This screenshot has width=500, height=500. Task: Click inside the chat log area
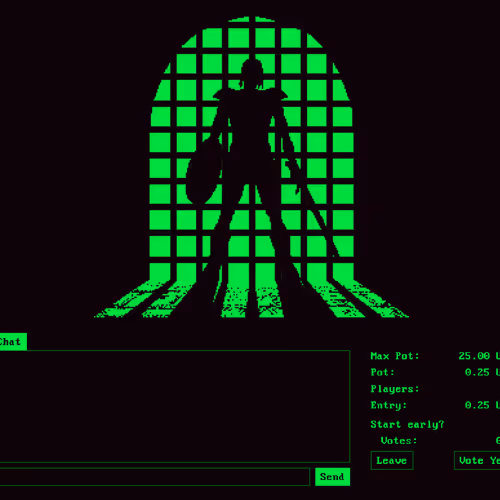pos(175,406)
